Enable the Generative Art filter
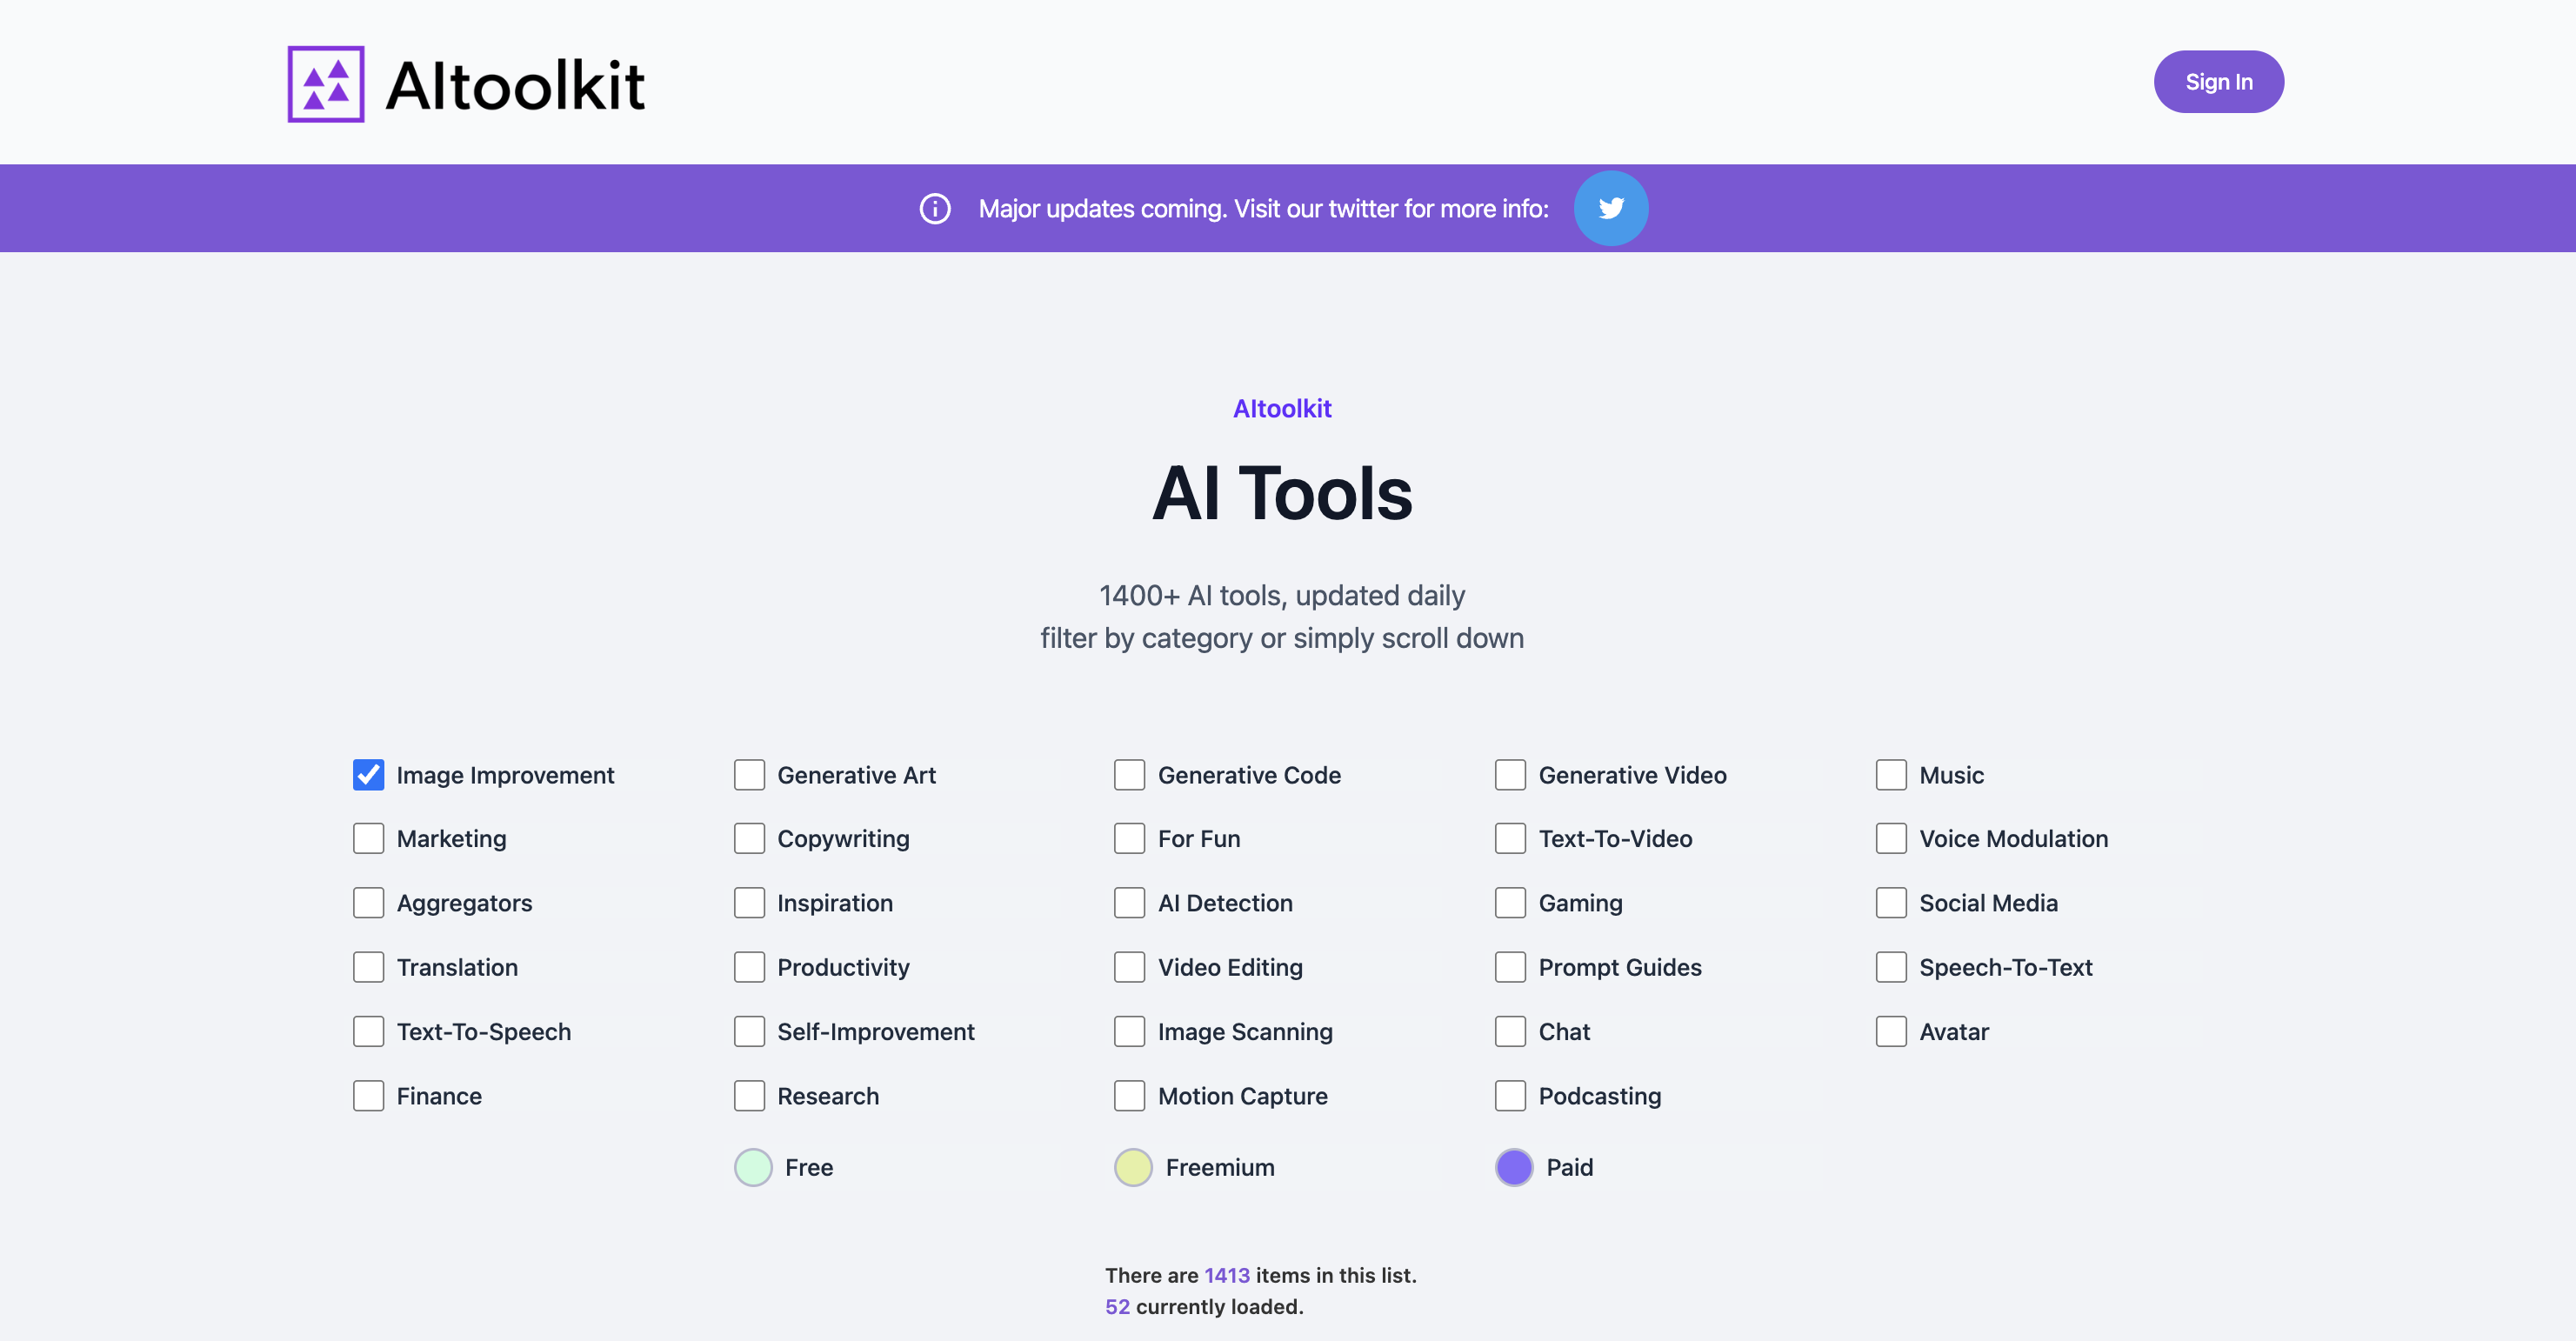Image resolution: width=2576 pixels, height=1341 pixels. pos(749,774)
